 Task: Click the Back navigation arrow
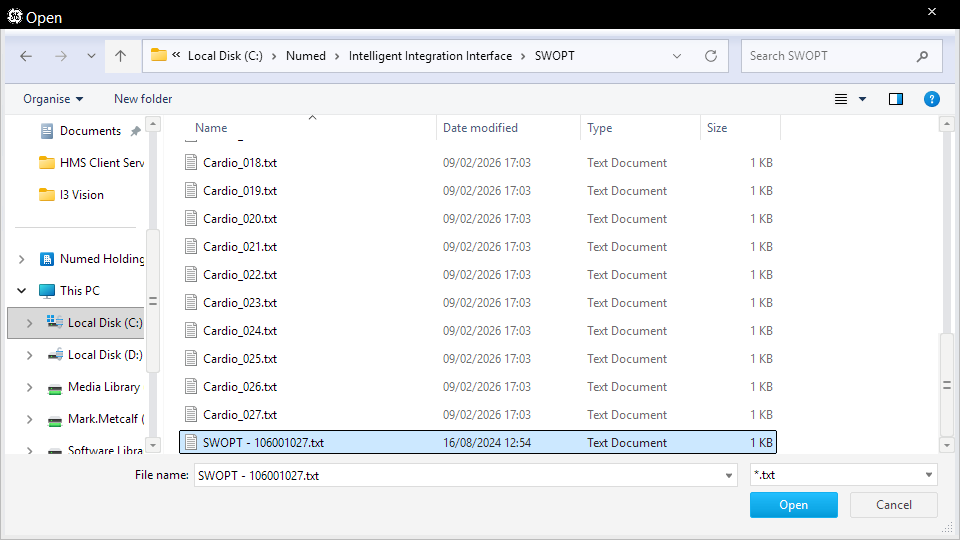point(26,56)
